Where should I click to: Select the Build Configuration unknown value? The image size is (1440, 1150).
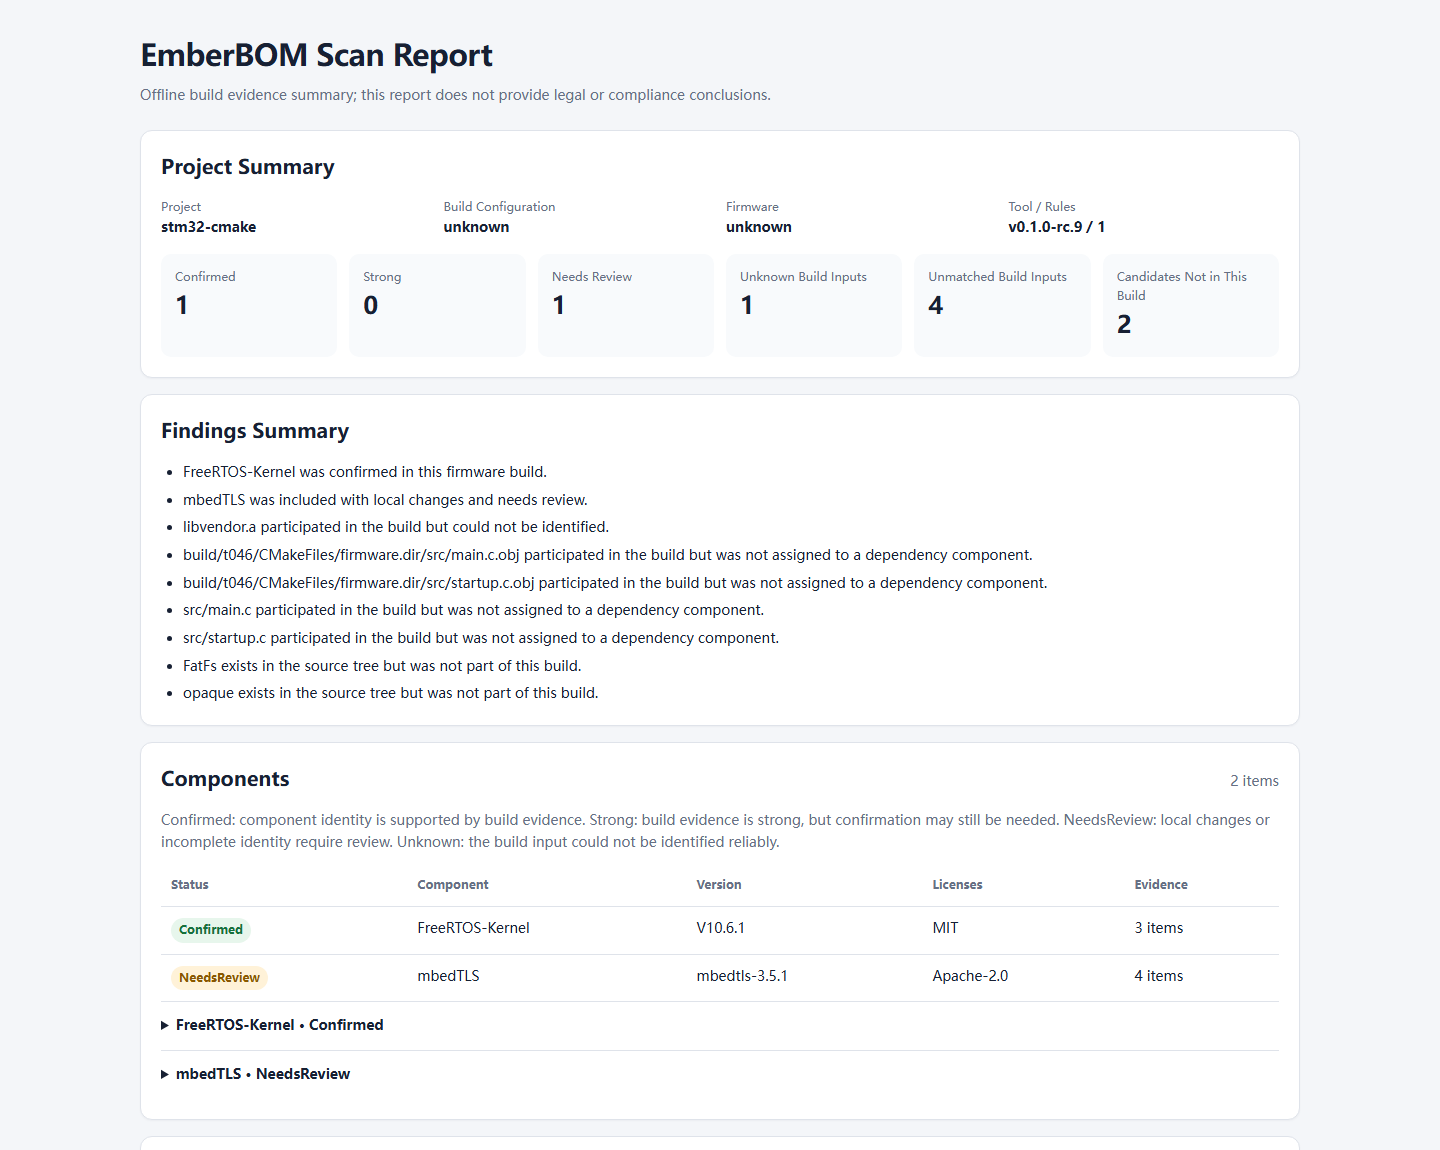point(476,227)
